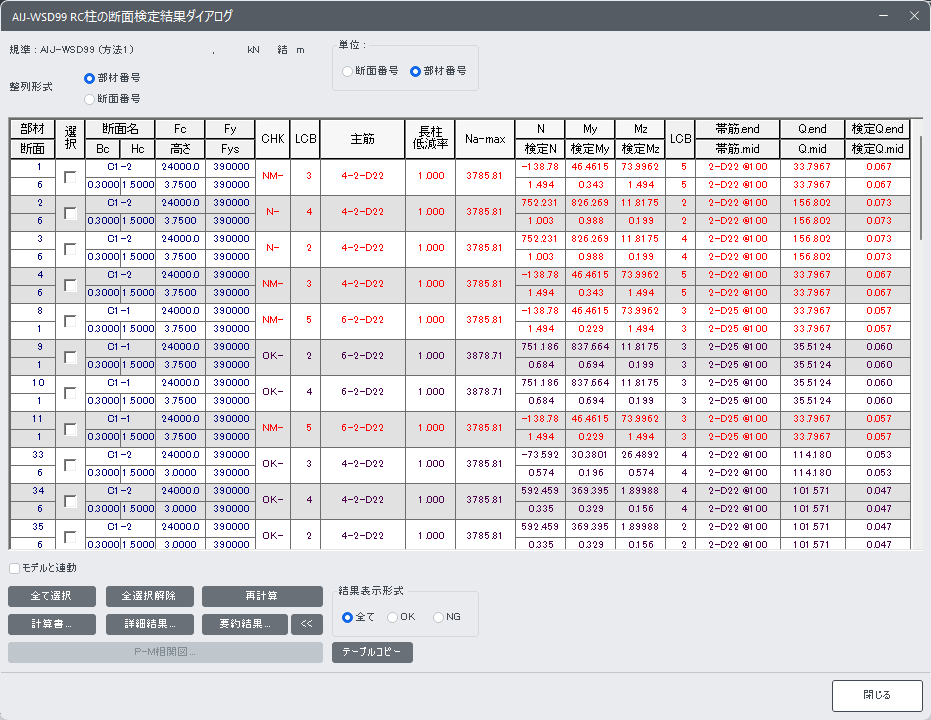931x720 pixels.
Task: Tick selection checkbox for member 2 row
Action: [70, 213]
